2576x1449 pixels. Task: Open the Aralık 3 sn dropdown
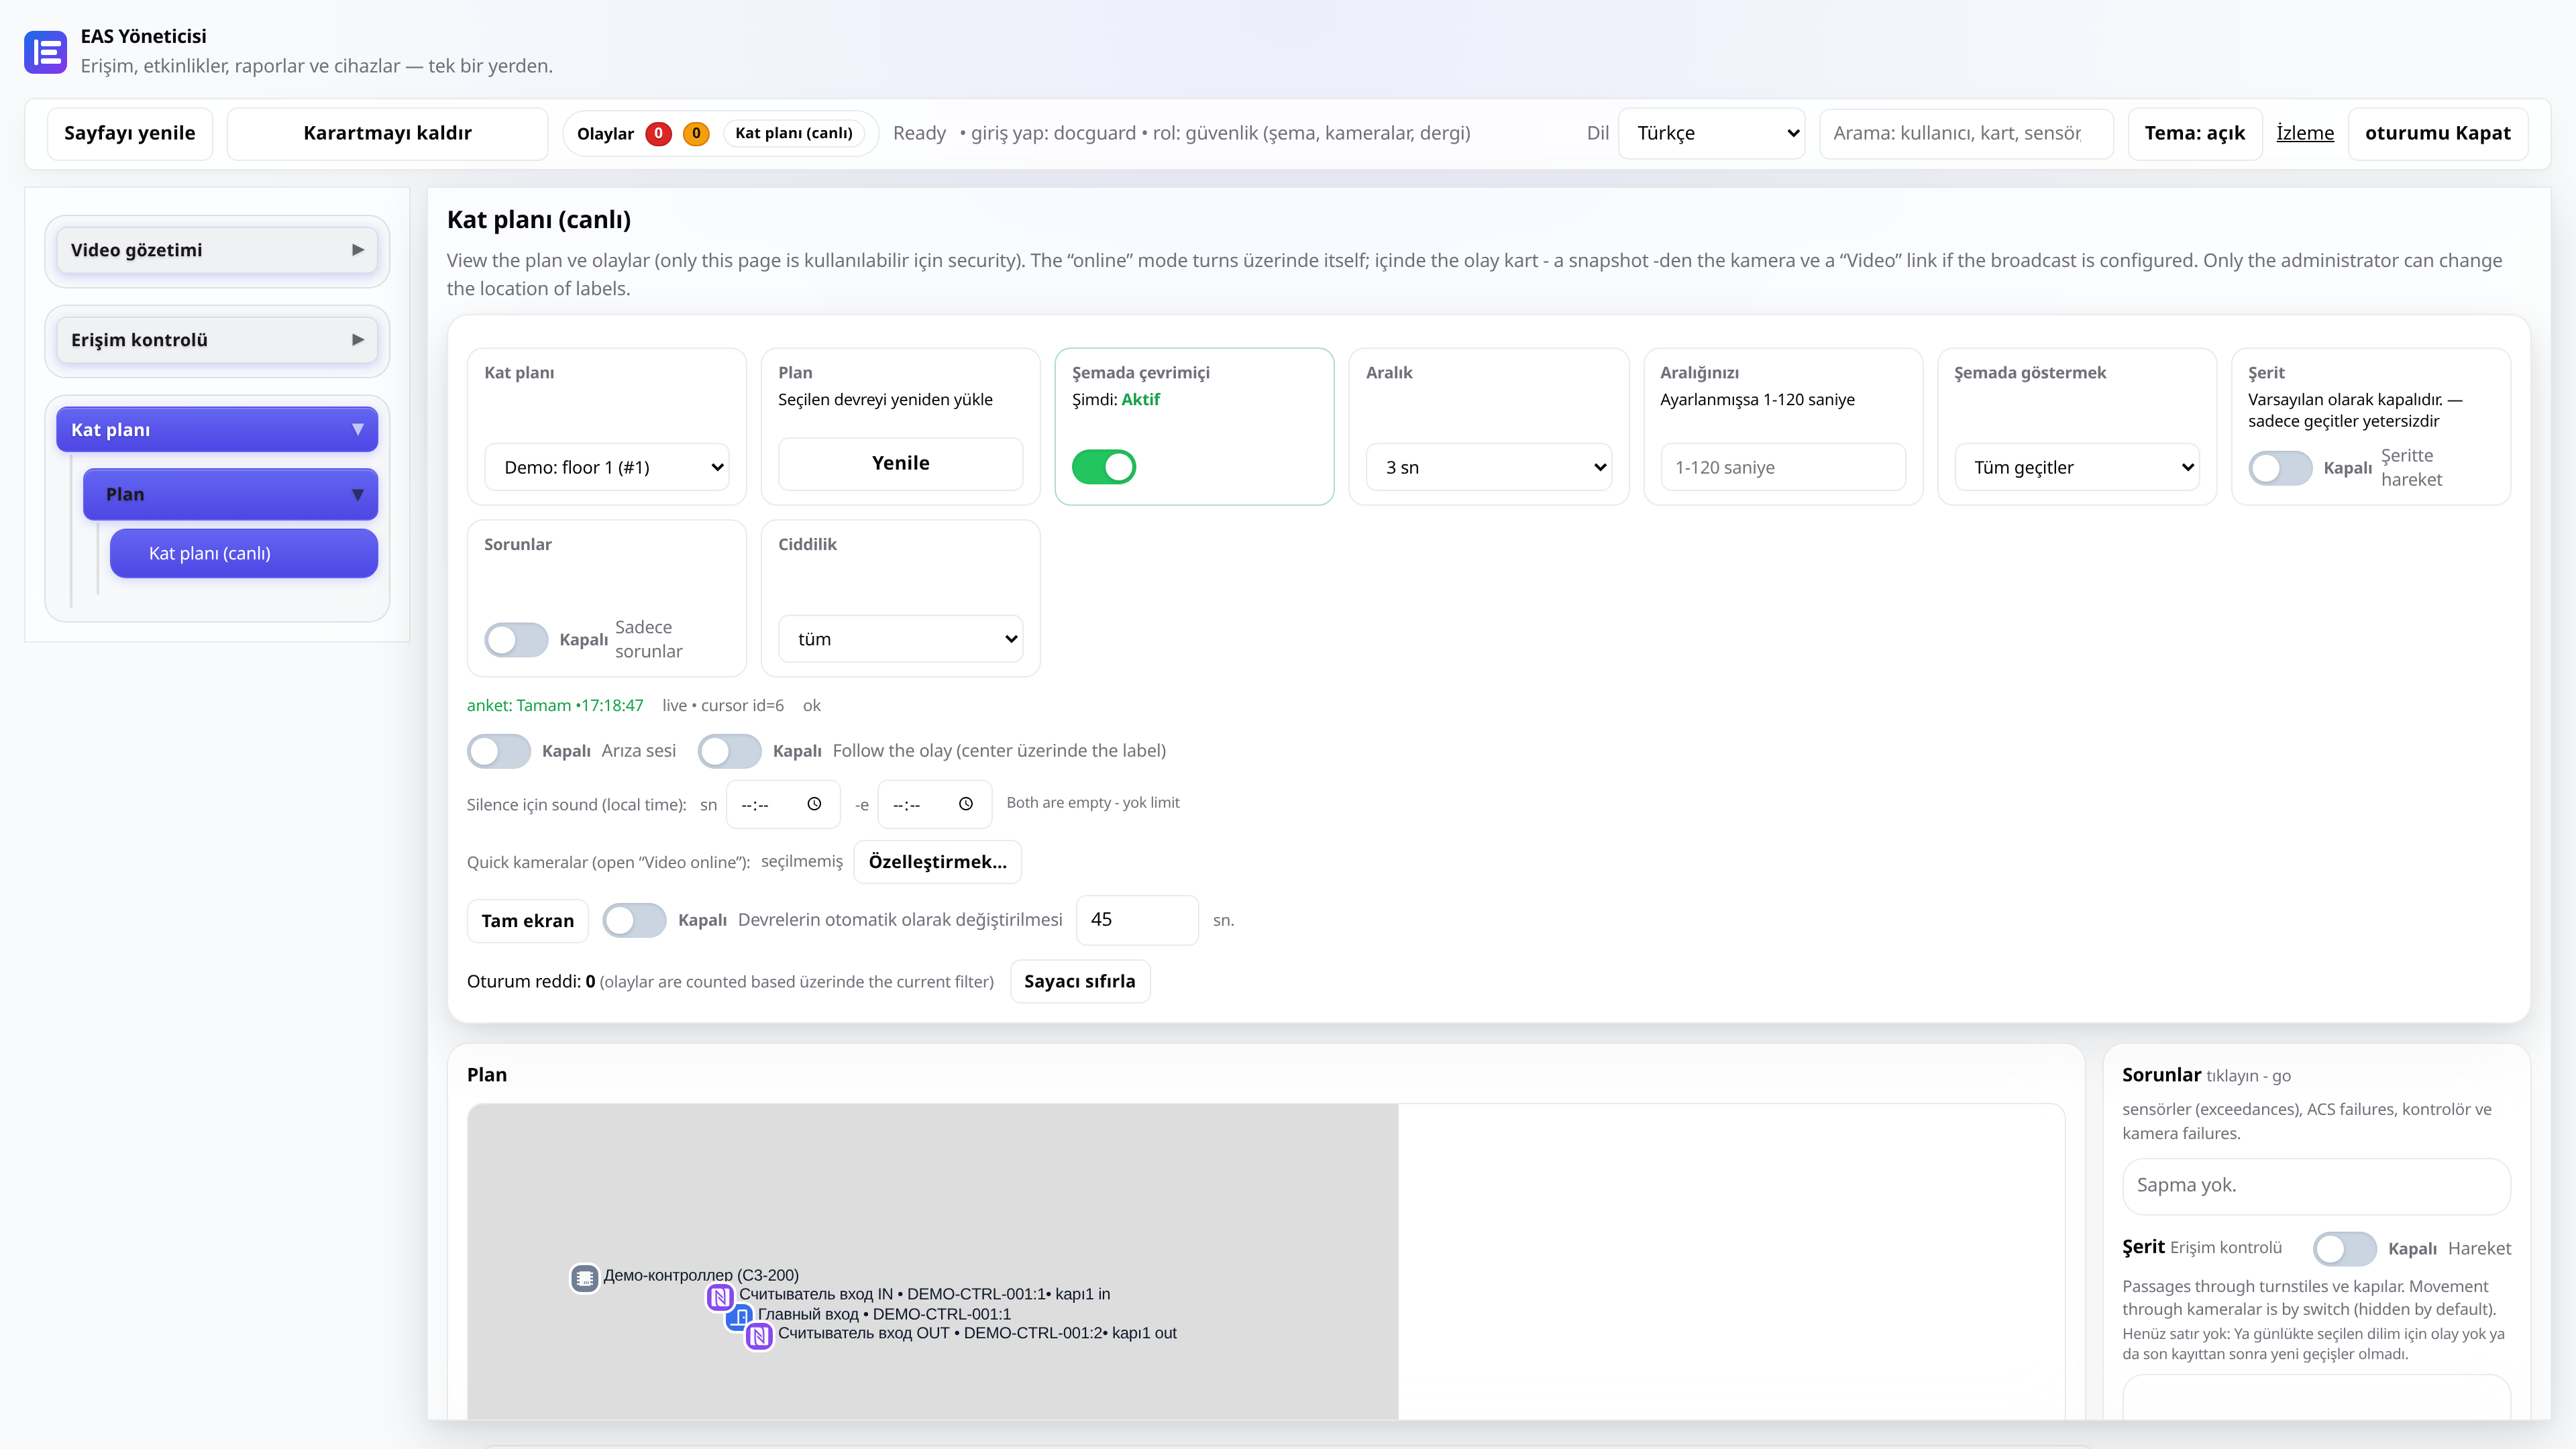click(x=1488, y=467)
